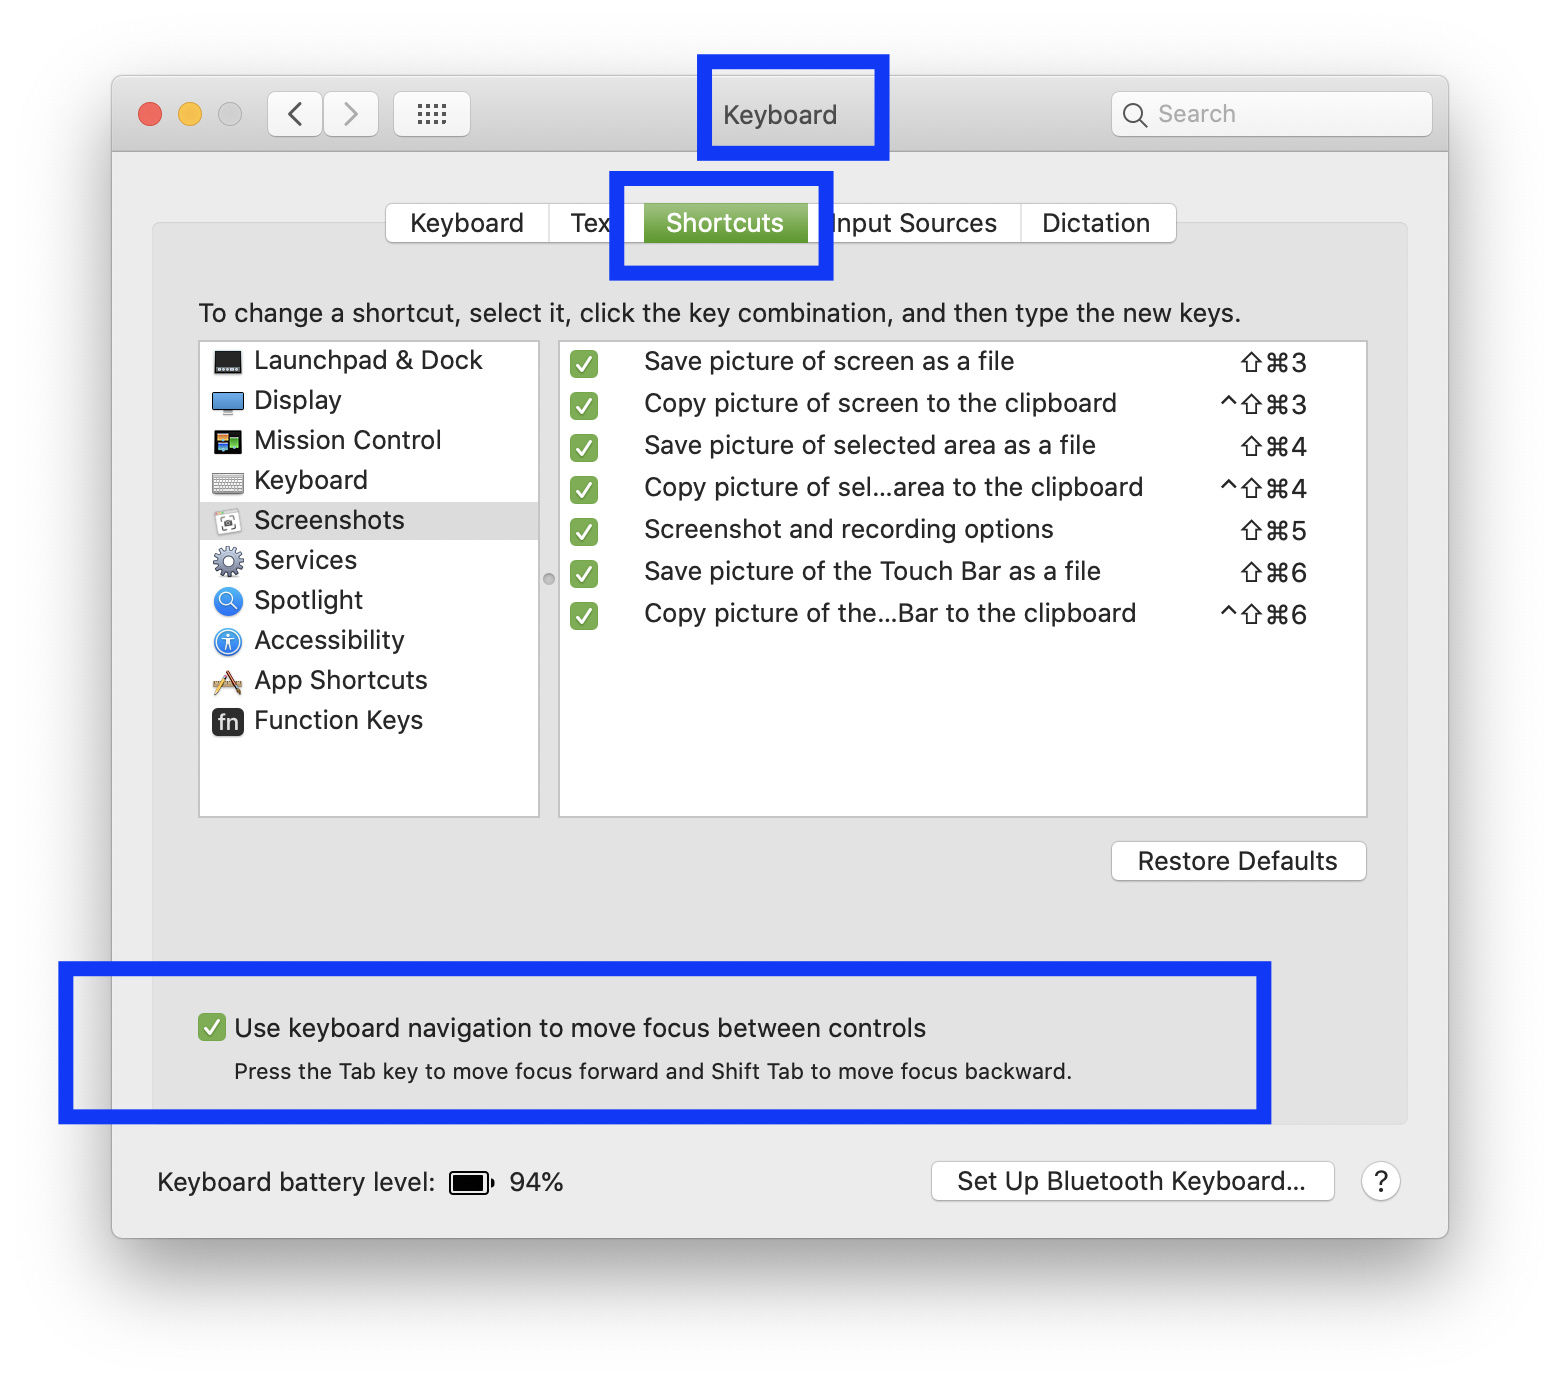Open the Dictation tab
This screenshot has height=1386, width=1560.
[x=1097, y=223]
